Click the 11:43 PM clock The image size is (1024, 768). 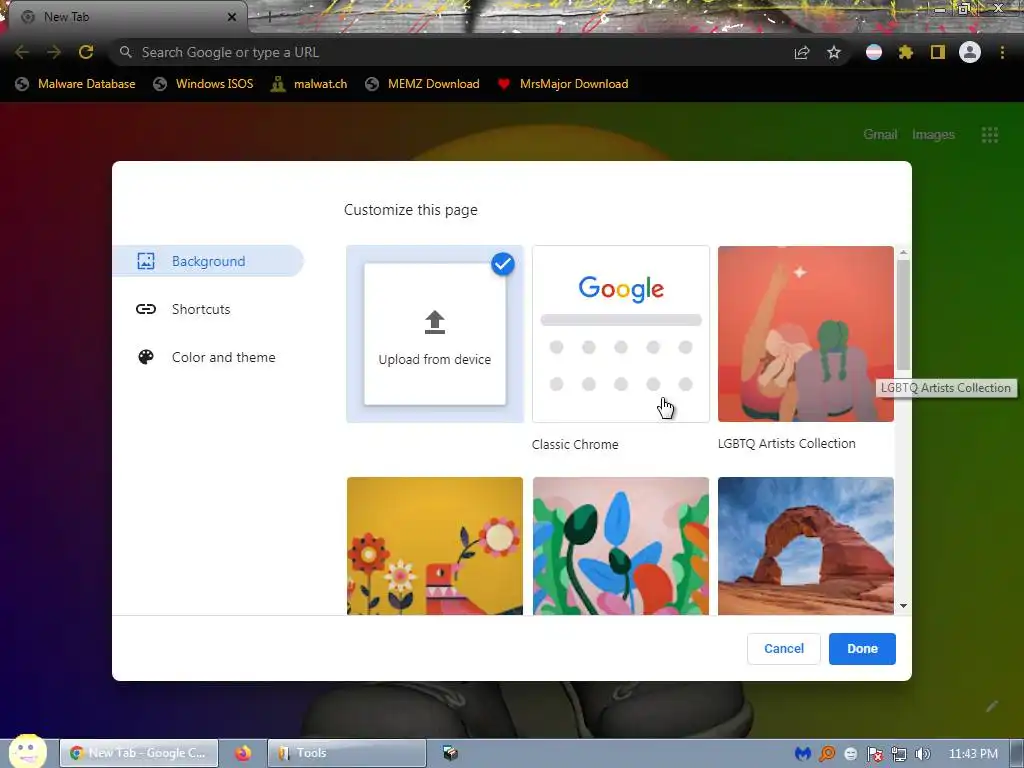click(x=973, y=754)
